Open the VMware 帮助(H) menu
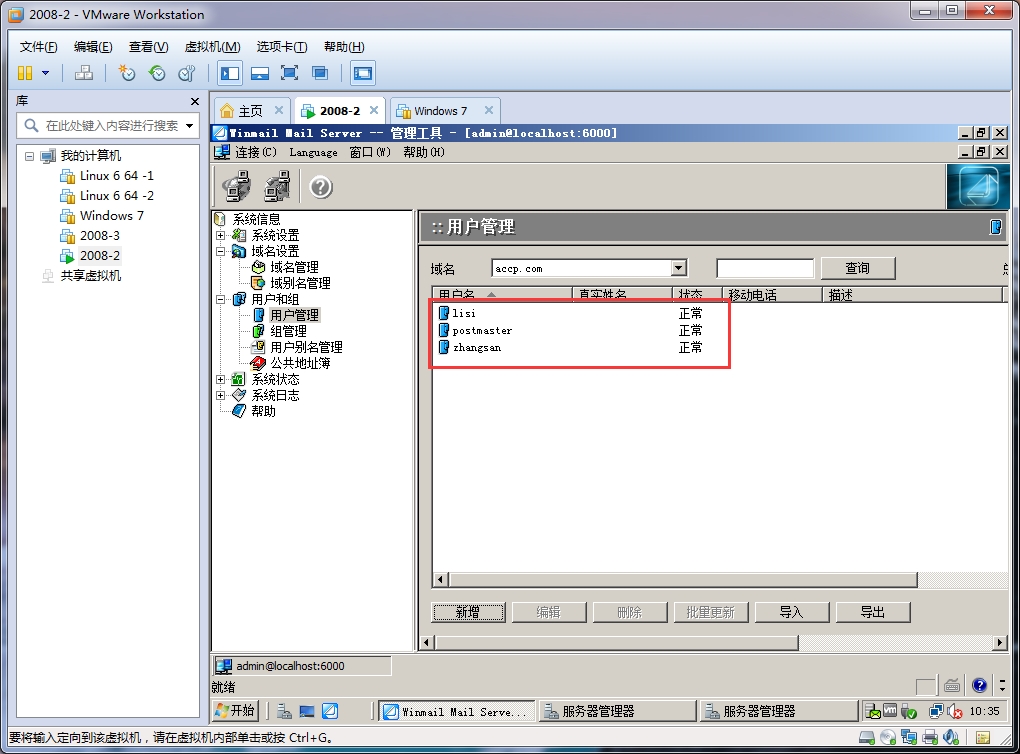Image resolution: width=1020 pixels, height=754 pixels. pyautogui.click(x=344, y=47)
